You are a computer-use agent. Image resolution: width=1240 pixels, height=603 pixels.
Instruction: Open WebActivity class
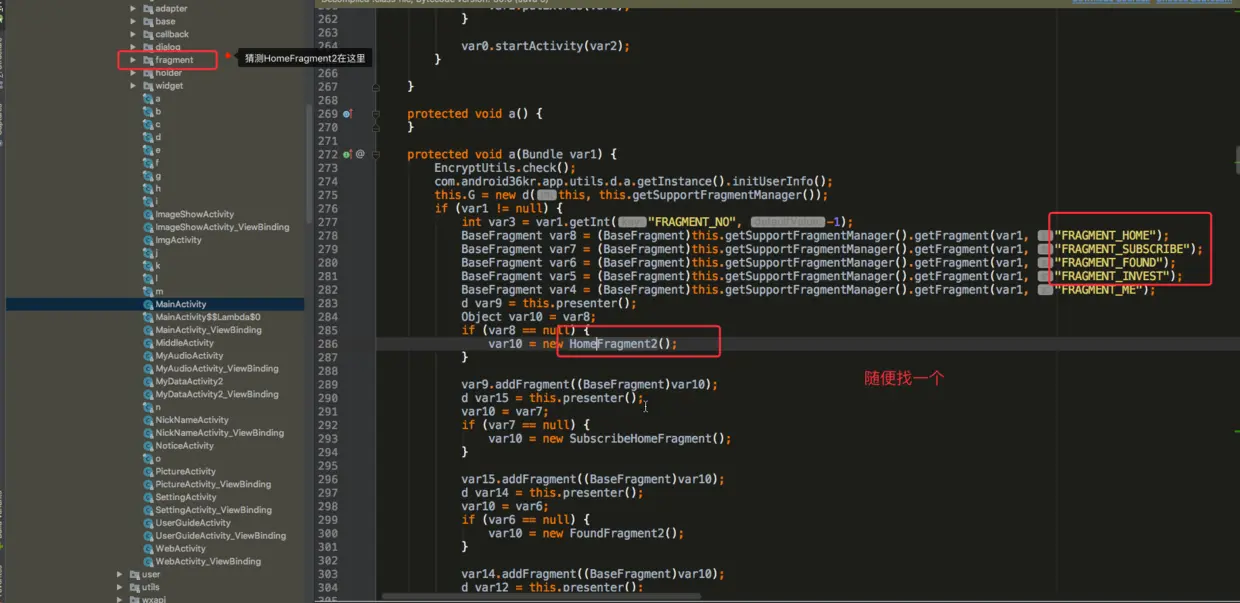[x=180, y=549]
